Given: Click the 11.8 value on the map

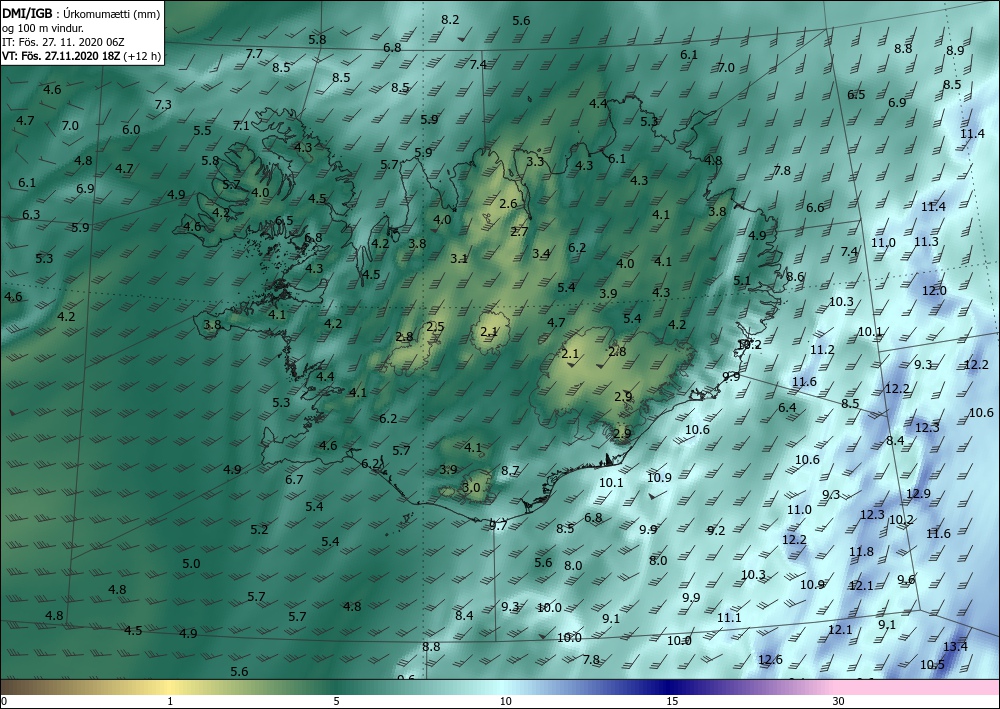Looking at the screenshot, I should [x=861, y=552].
